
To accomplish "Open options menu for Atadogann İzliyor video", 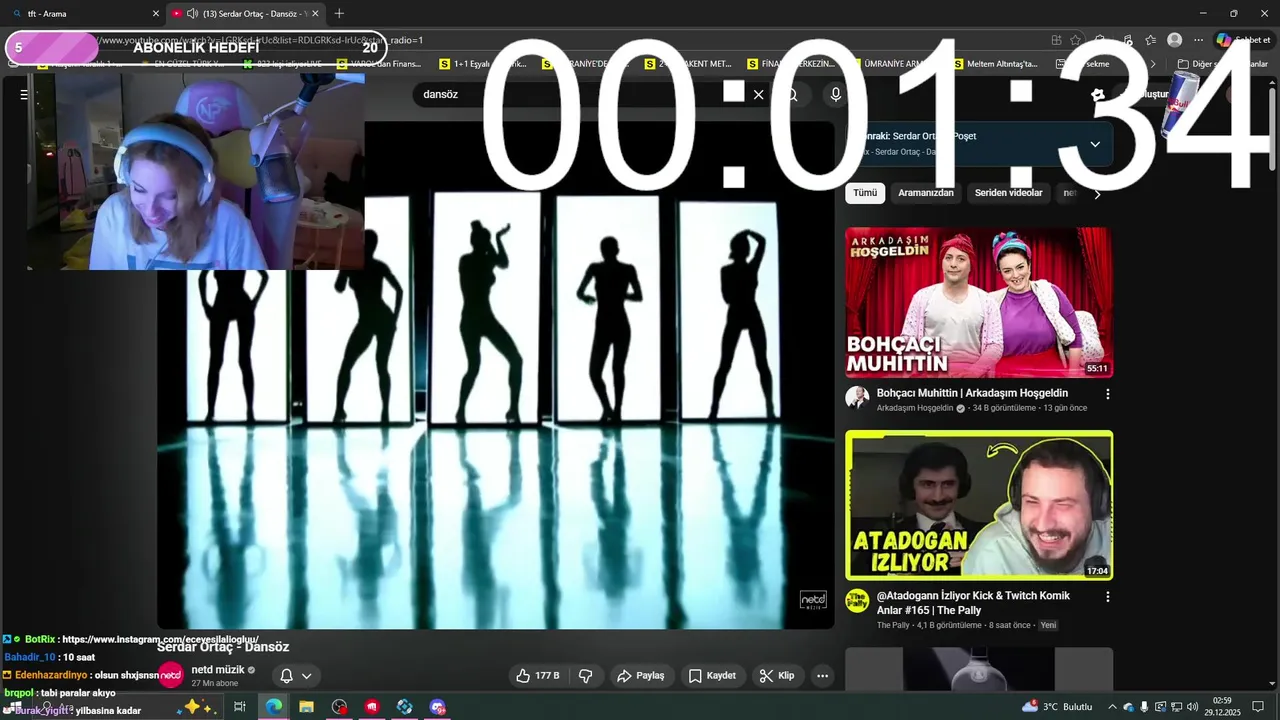I will (x=1107, y=596).
